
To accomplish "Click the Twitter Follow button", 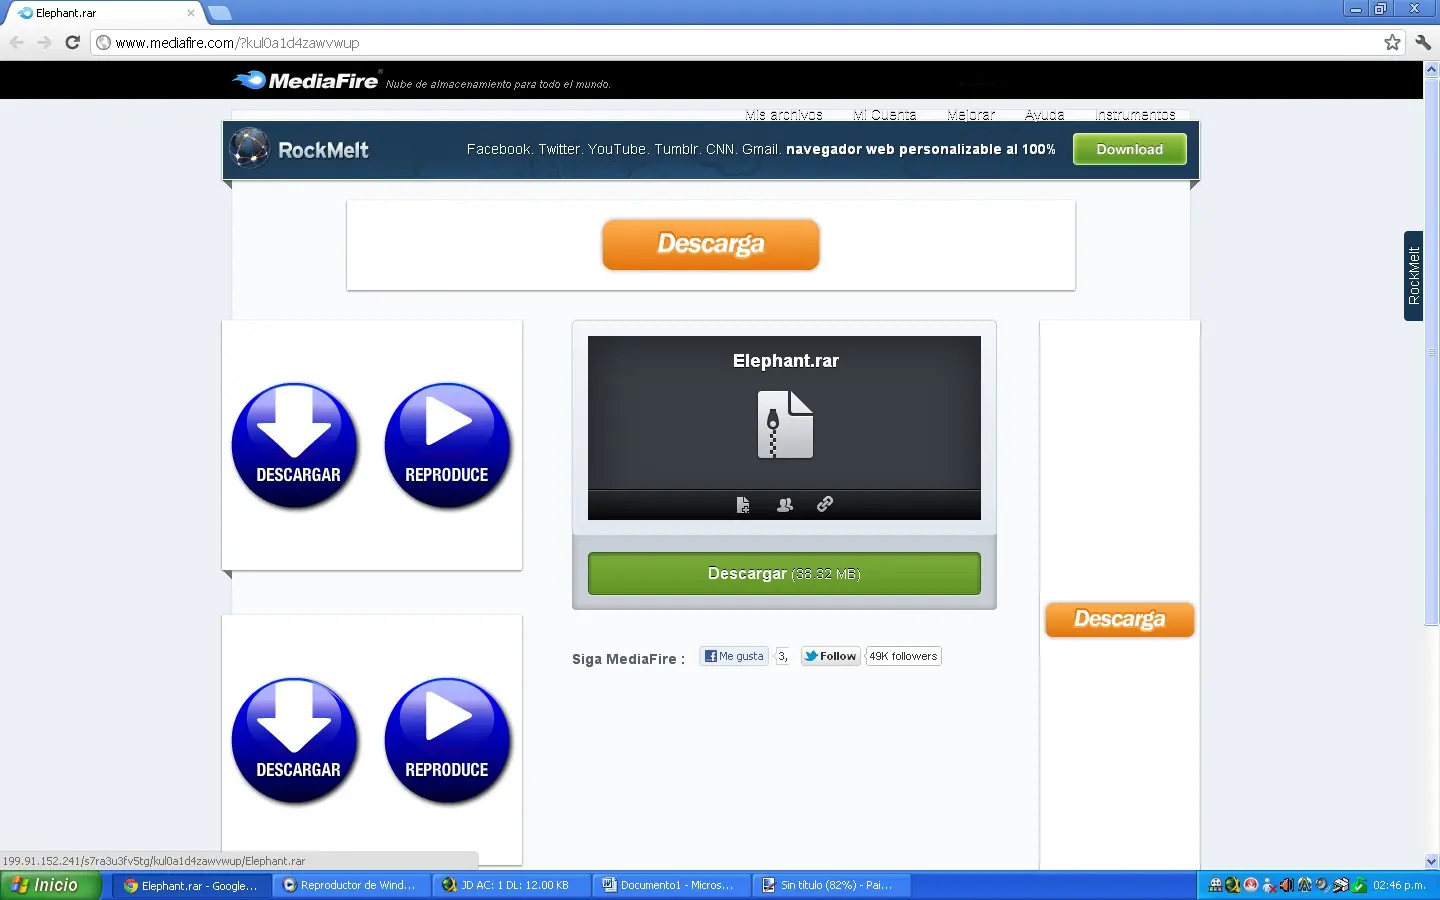I will (831, 656).
